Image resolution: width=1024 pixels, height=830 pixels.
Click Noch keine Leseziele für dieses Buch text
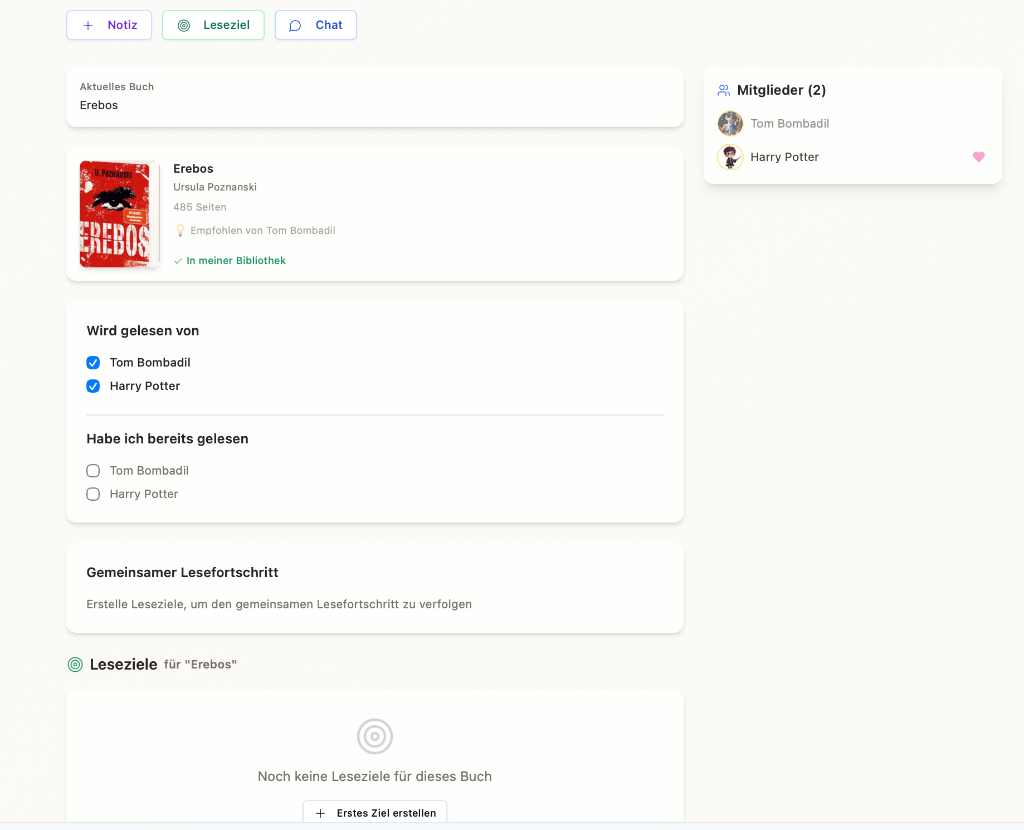pyautogui.click(x=375, y=776)
